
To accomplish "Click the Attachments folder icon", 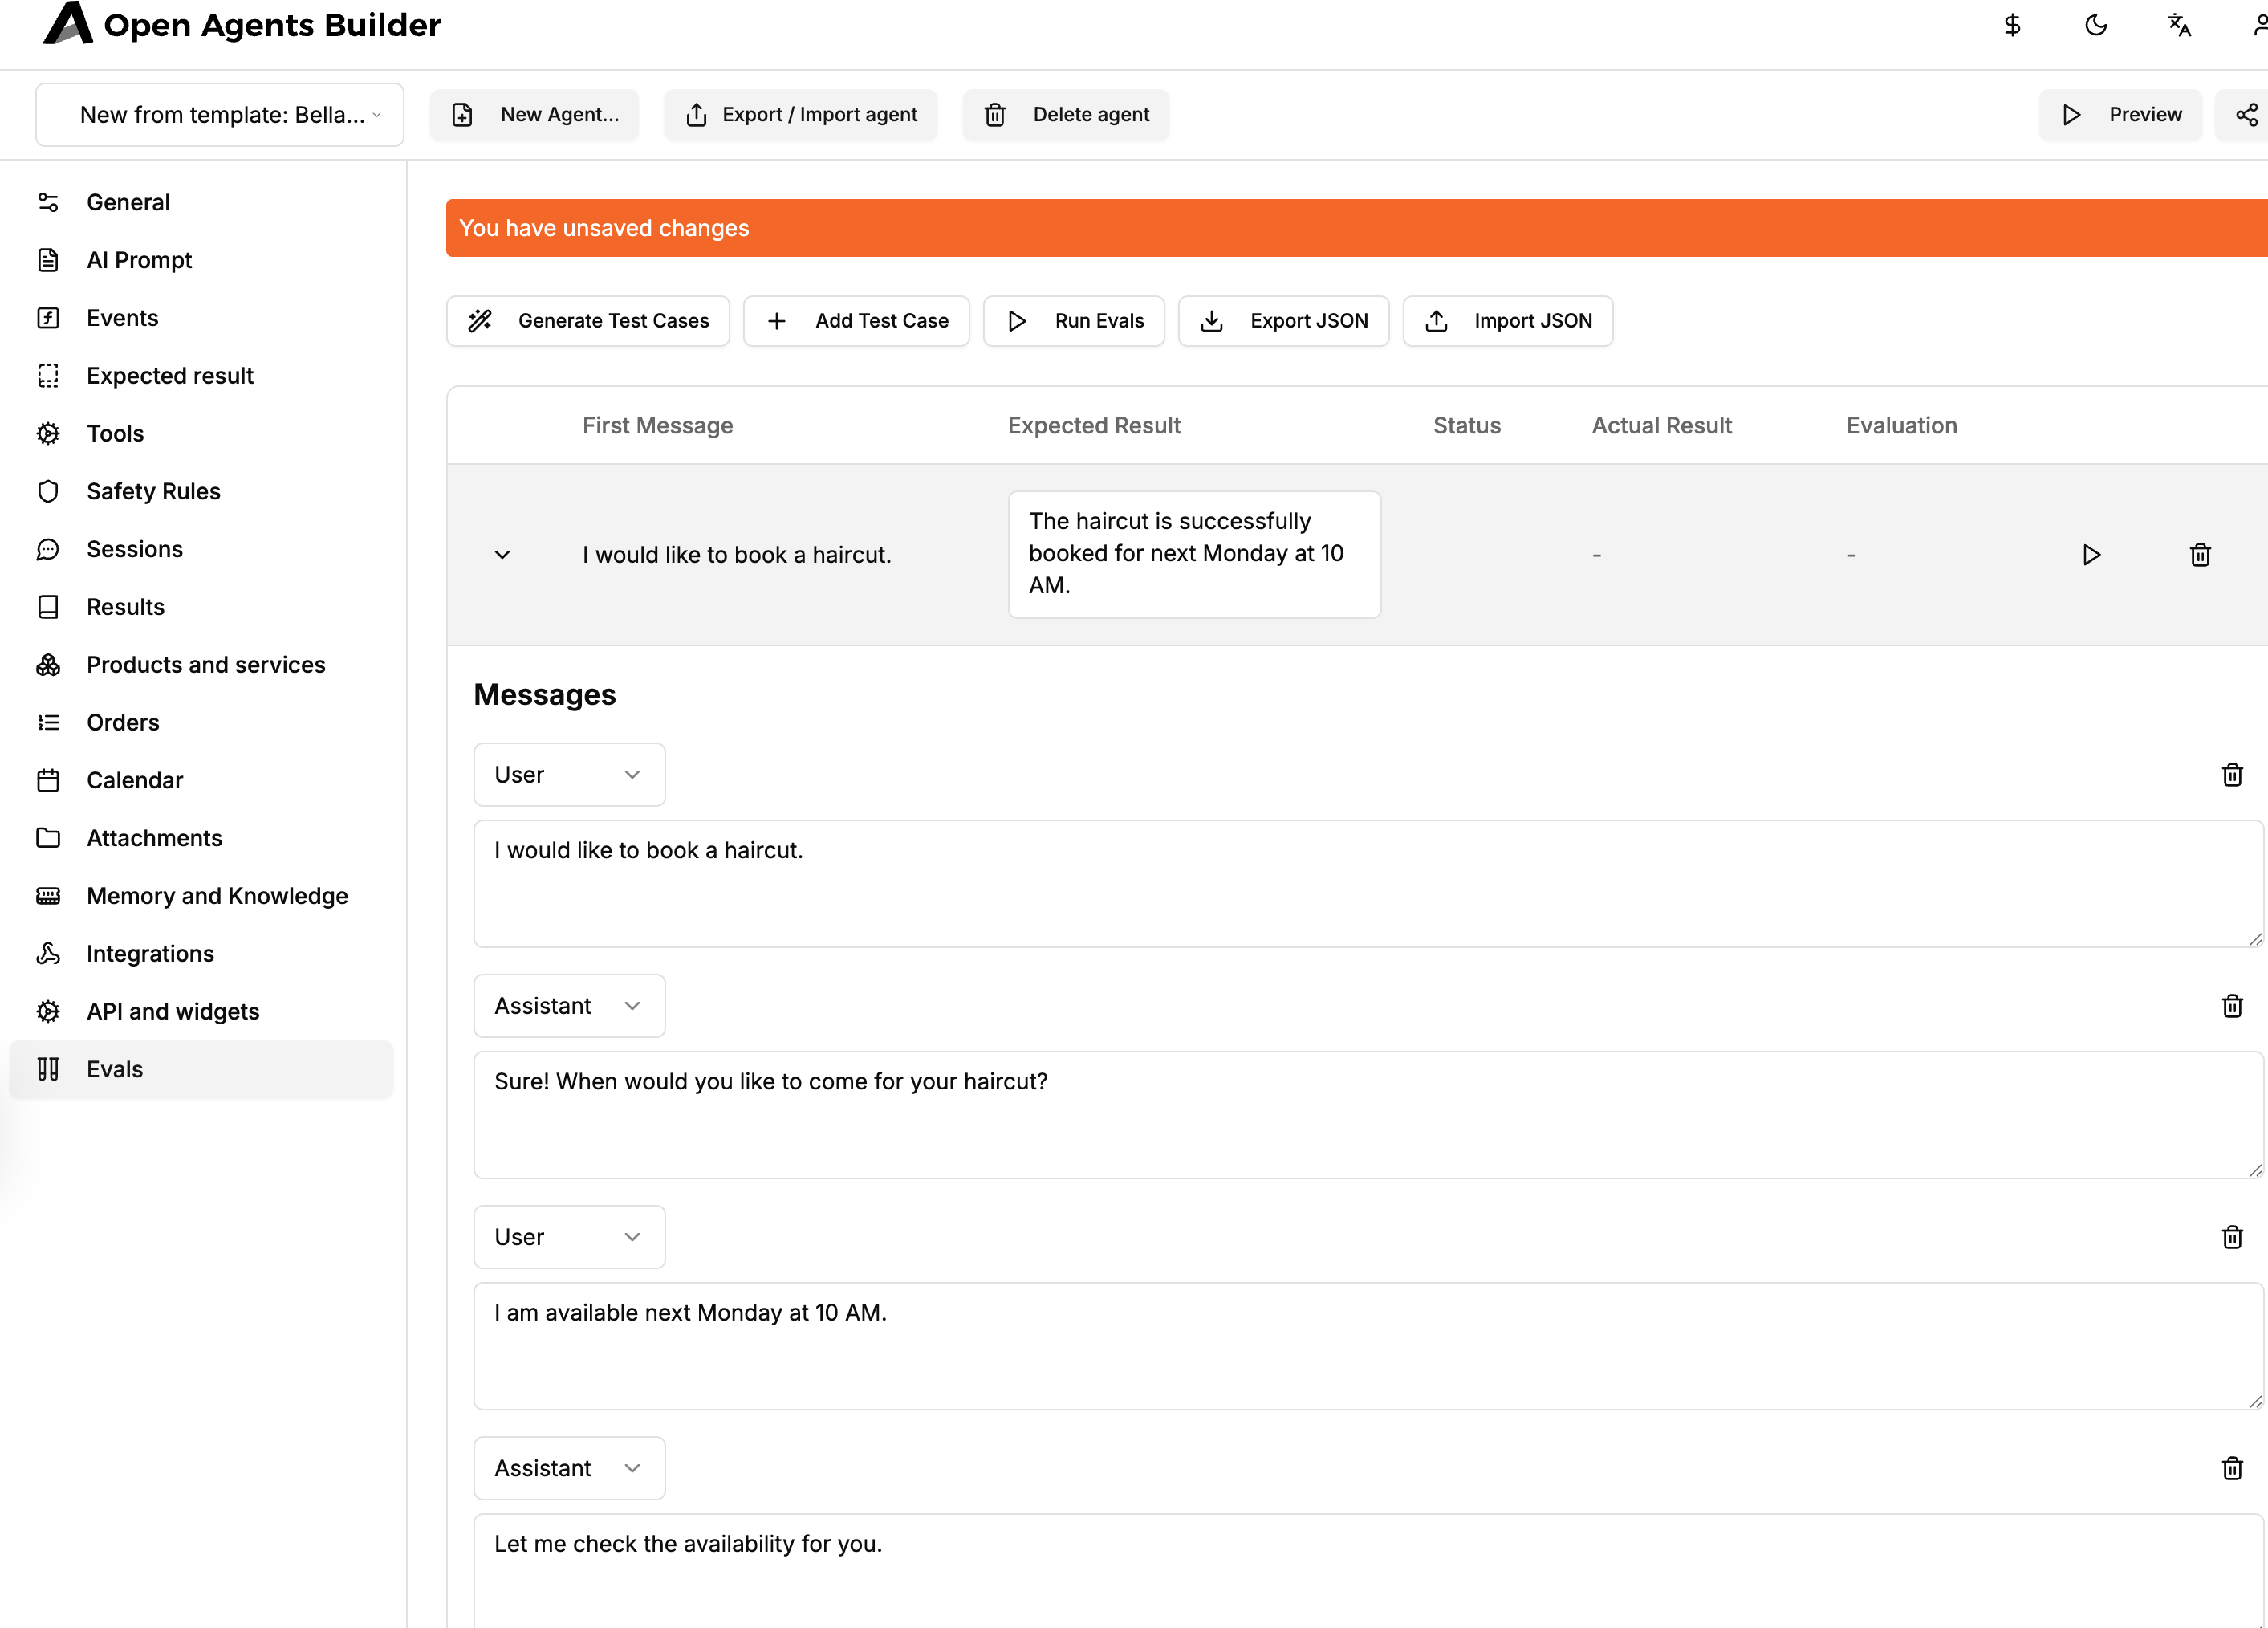I will point(48,838).
